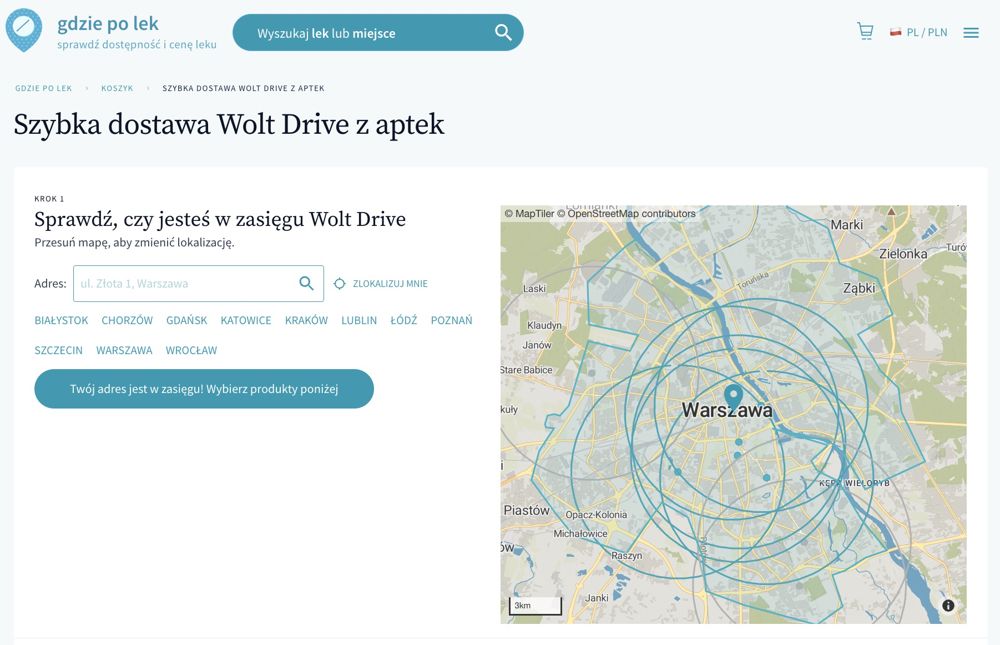This screenshot has height=645, width=1000.
Task: Click the ZLOKALIZUJ MNIE link
Action: (390, 284)
